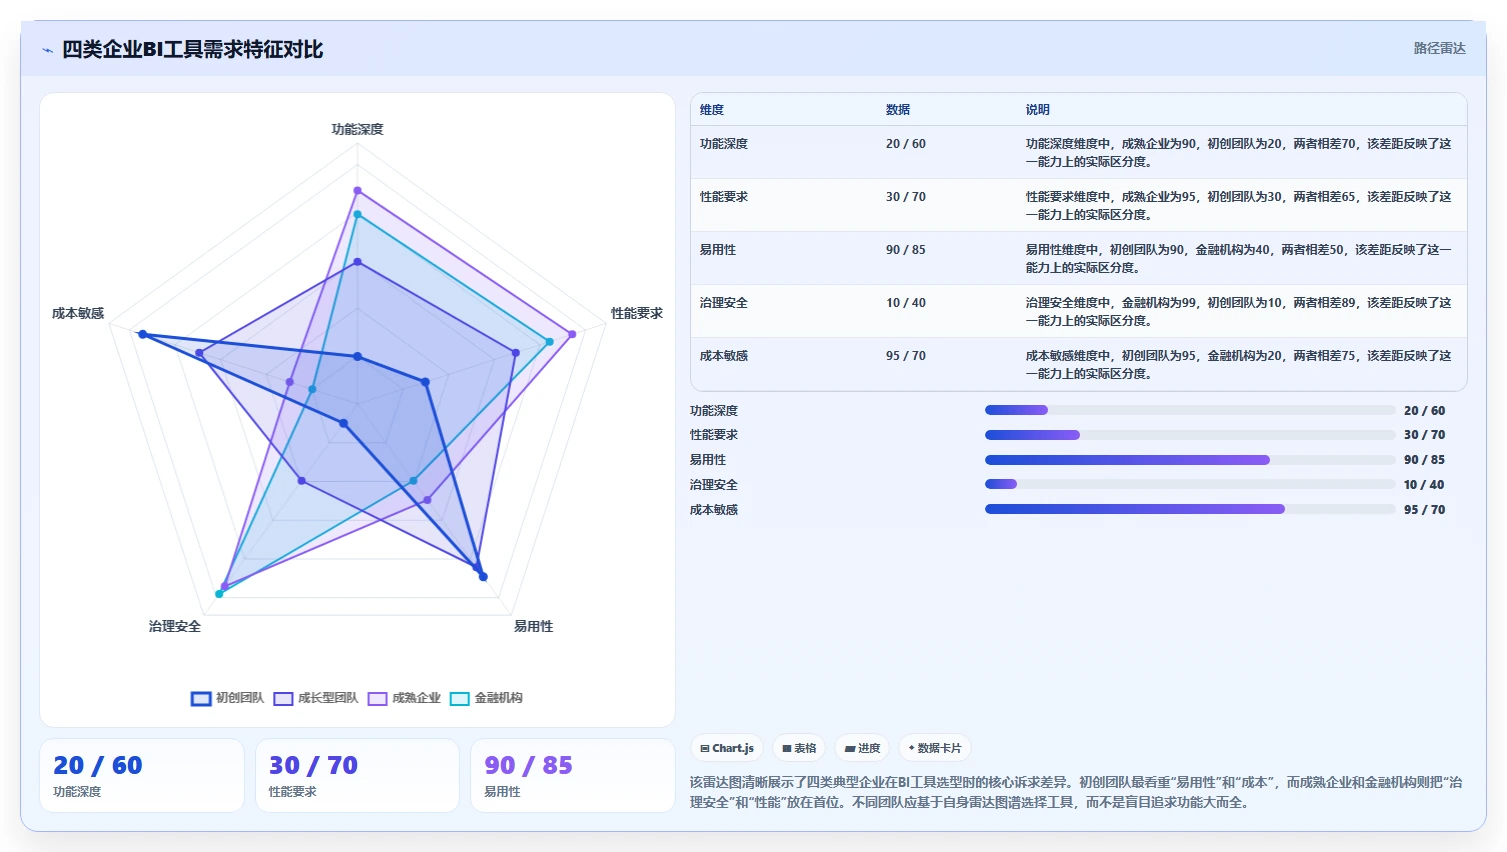Click the 成熟企业 legend label
The image size is (1507, 852).
(x=416, y=698)
